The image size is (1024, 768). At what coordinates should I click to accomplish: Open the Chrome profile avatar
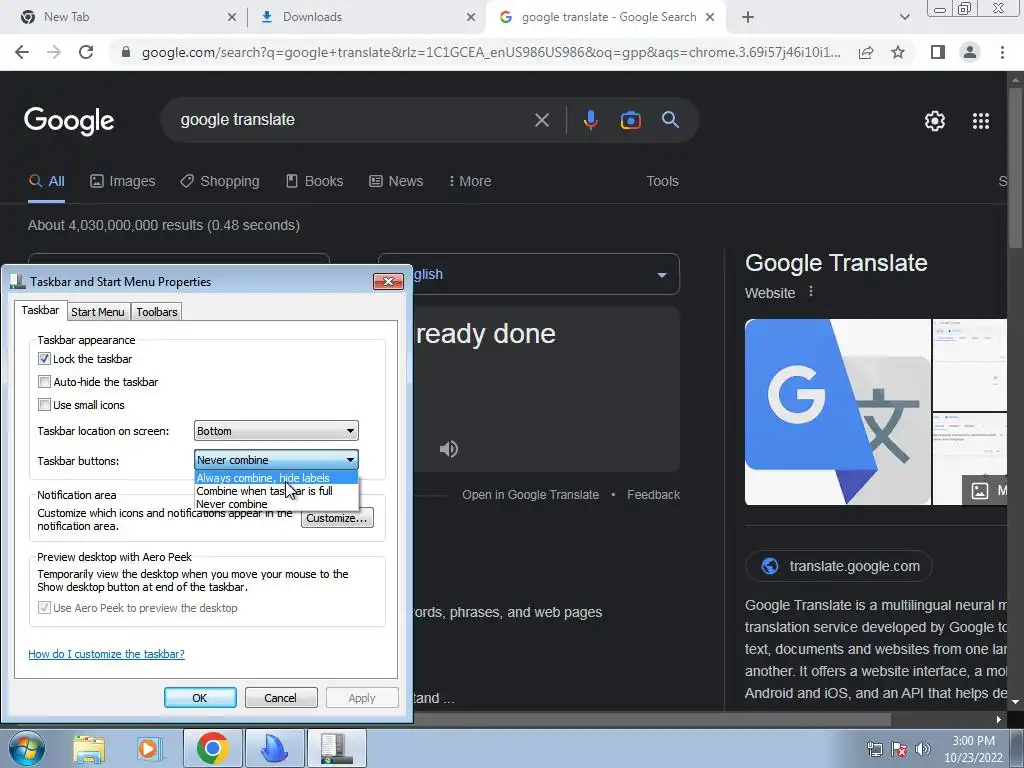pos(970,52)
